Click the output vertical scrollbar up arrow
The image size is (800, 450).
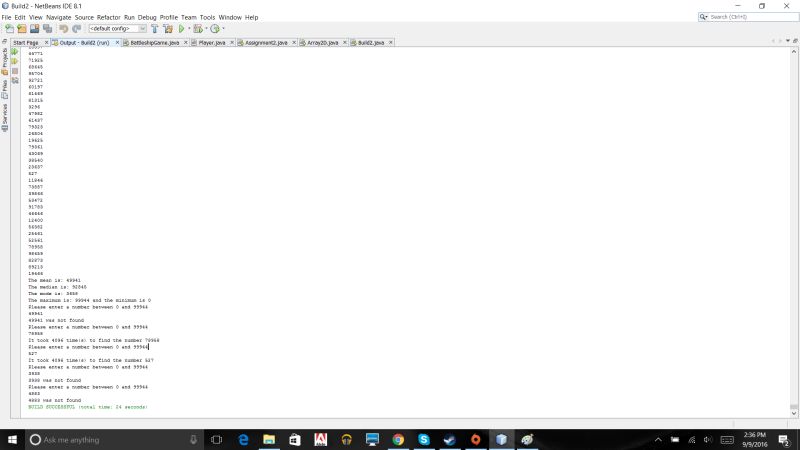pyautogui.click(x=794, y=52)
